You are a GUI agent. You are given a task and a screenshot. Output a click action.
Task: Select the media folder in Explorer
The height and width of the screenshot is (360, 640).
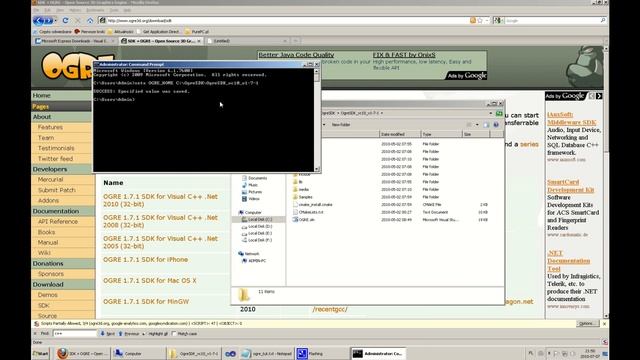[x=303, y=189]
